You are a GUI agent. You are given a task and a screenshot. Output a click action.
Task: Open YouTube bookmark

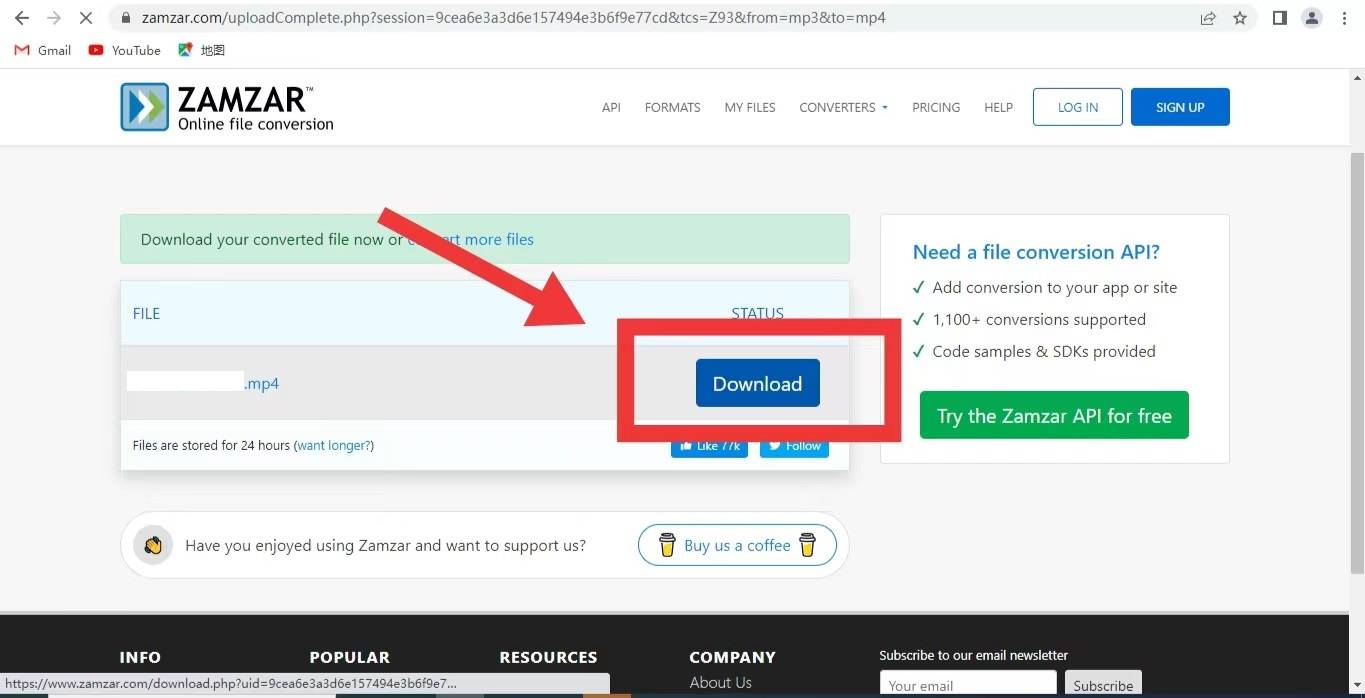[x=124, y=50]
